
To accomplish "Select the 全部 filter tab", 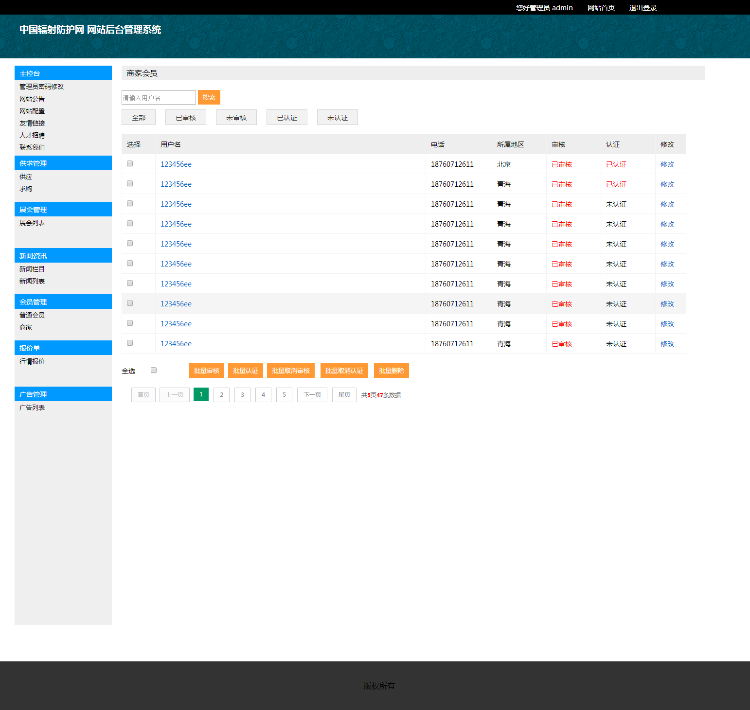I will pos(138,118).
